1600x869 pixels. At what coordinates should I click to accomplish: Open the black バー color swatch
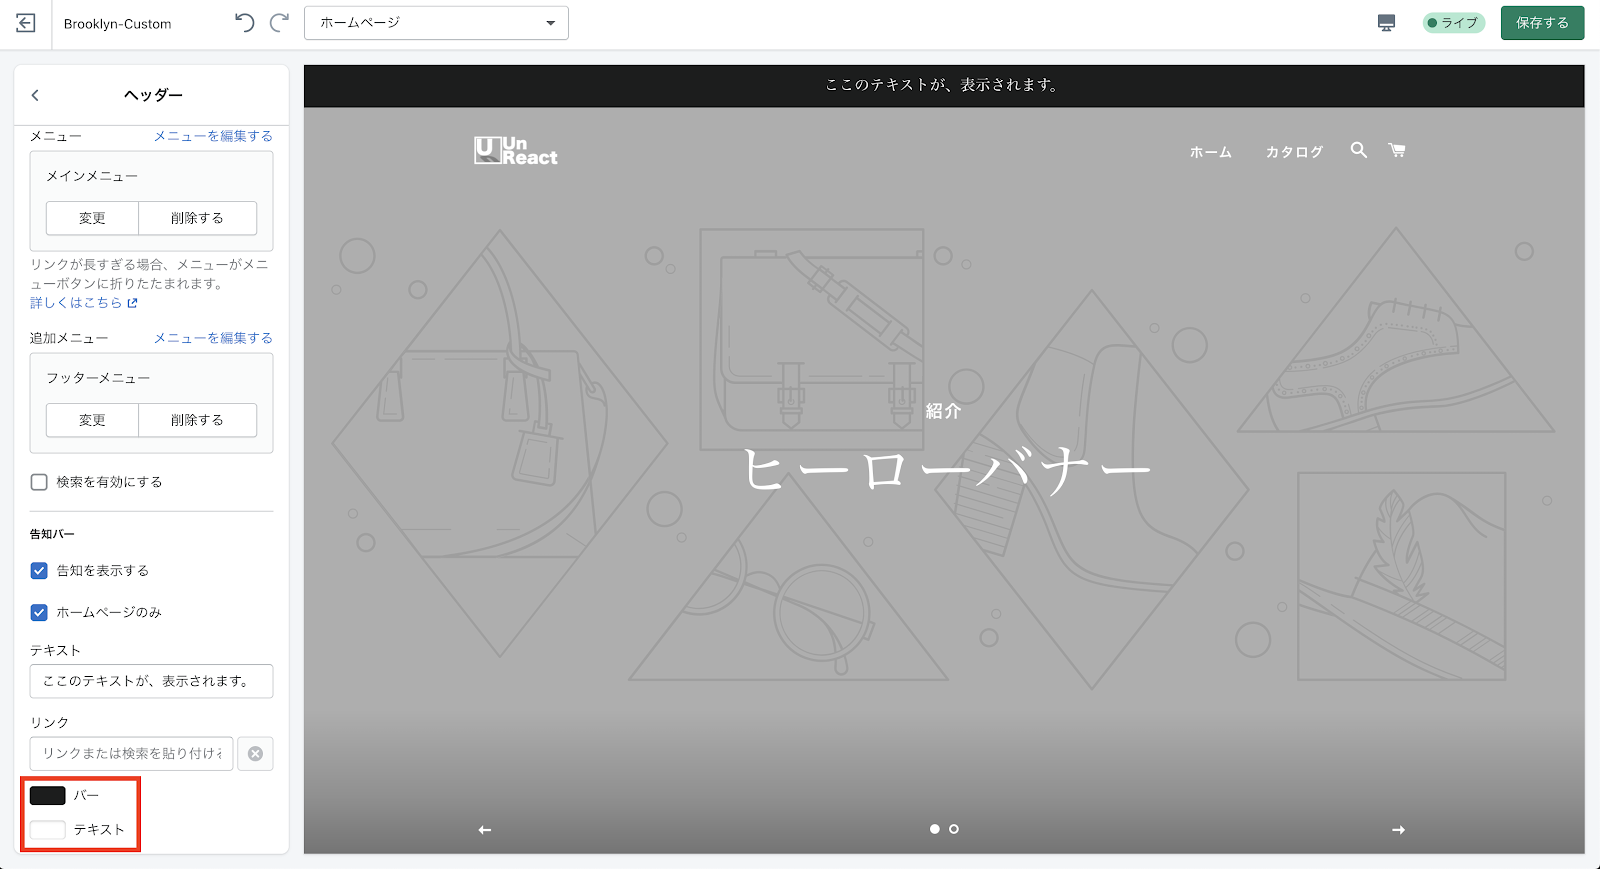tap(48, 795)
